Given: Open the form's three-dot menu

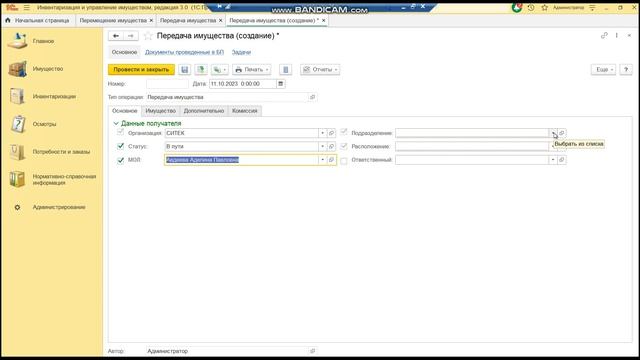Looking at the screenshot, I should tap(617, 36).
